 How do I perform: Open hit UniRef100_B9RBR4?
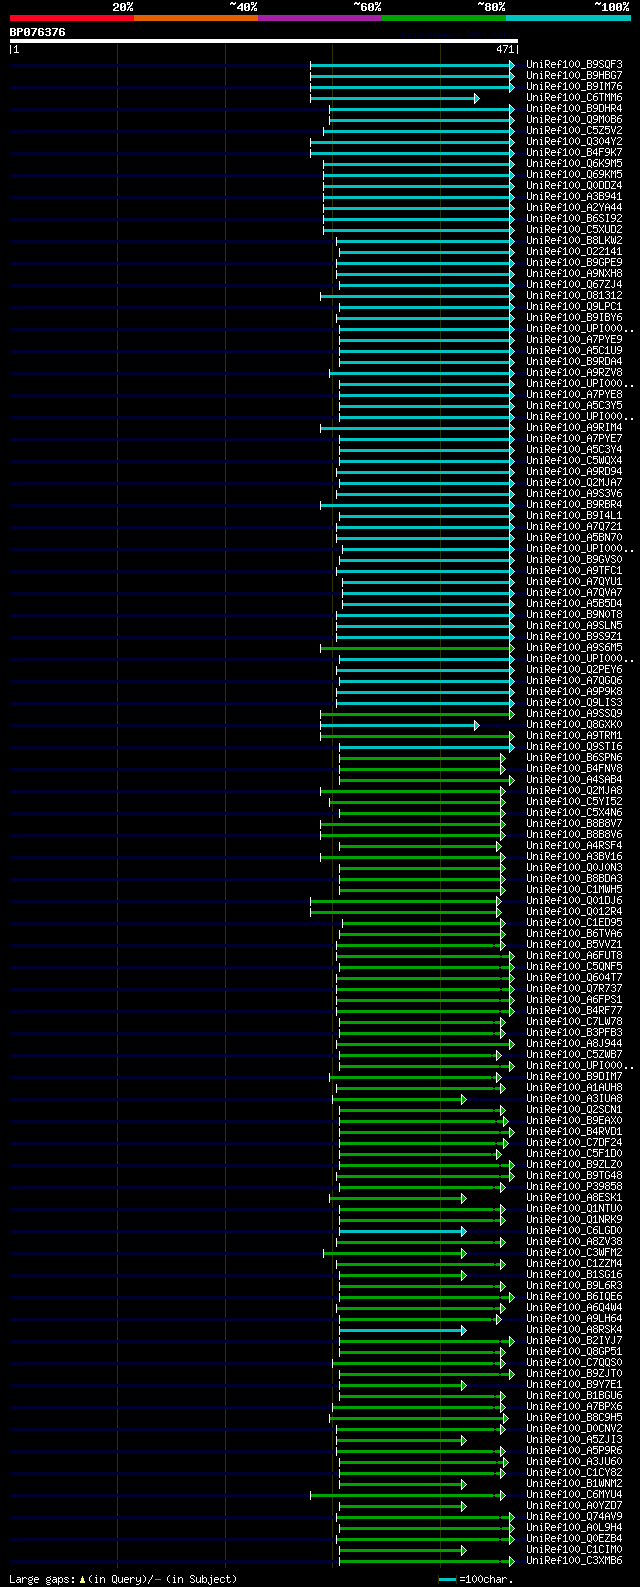tap(574, 505)
